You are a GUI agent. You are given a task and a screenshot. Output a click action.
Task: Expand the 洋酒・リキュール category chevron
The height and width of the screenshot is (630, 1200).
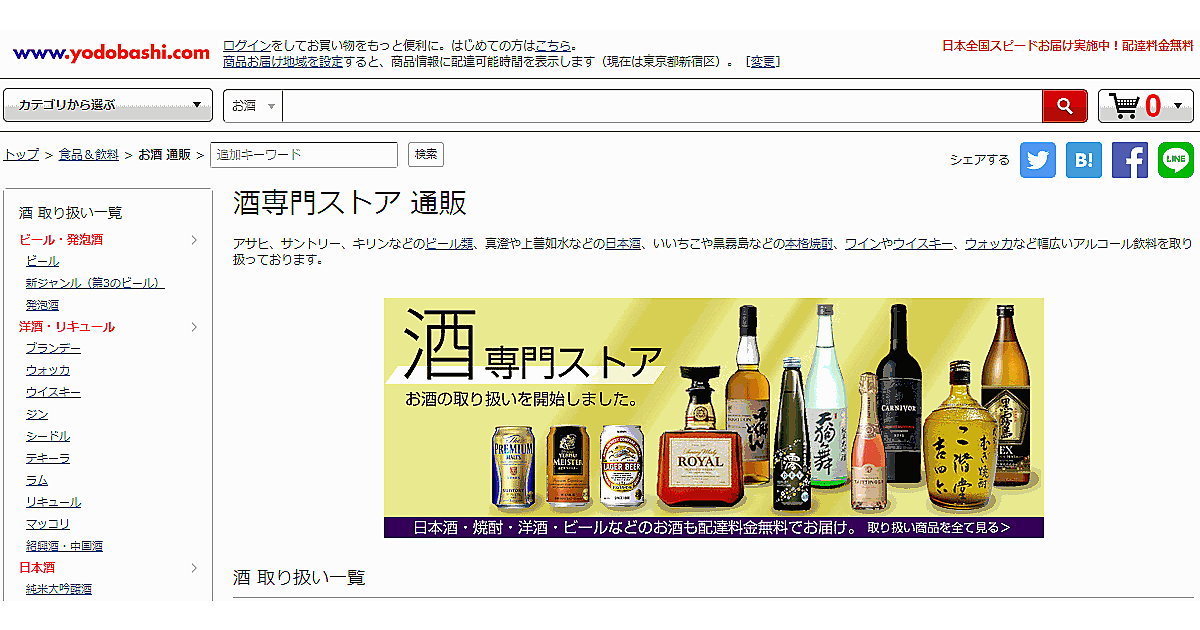[x=194, y=327]
